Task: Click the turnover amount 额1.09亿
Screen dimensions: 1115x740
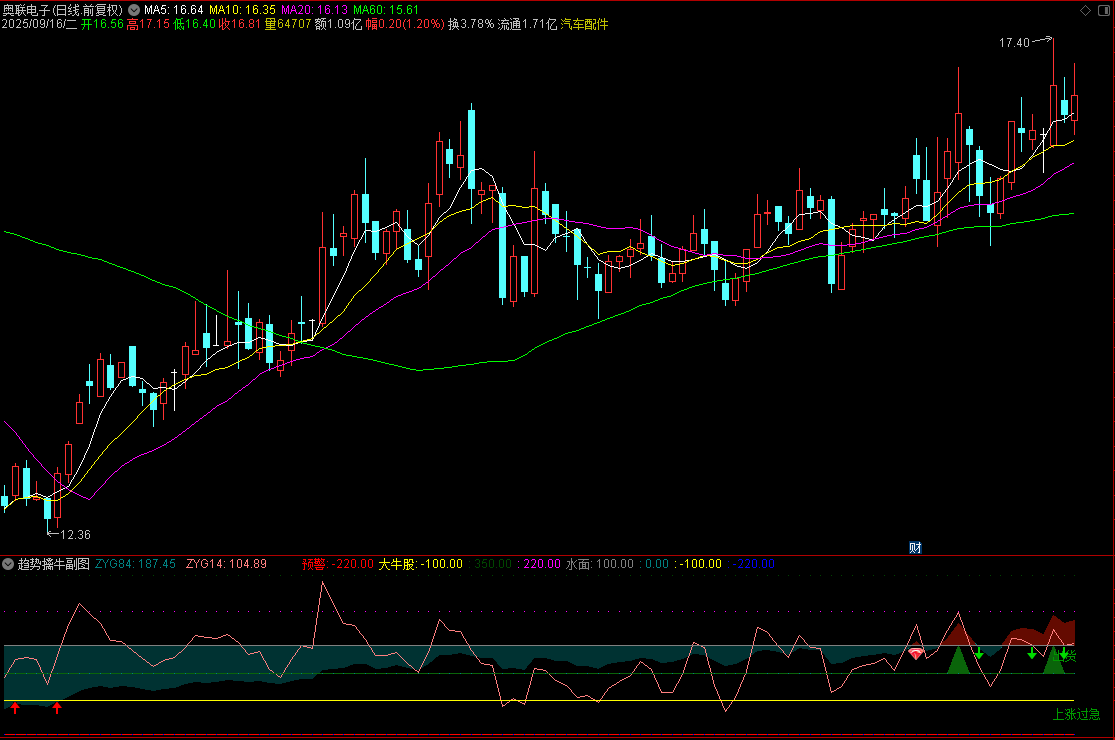Action: click(x=338, y=24)
